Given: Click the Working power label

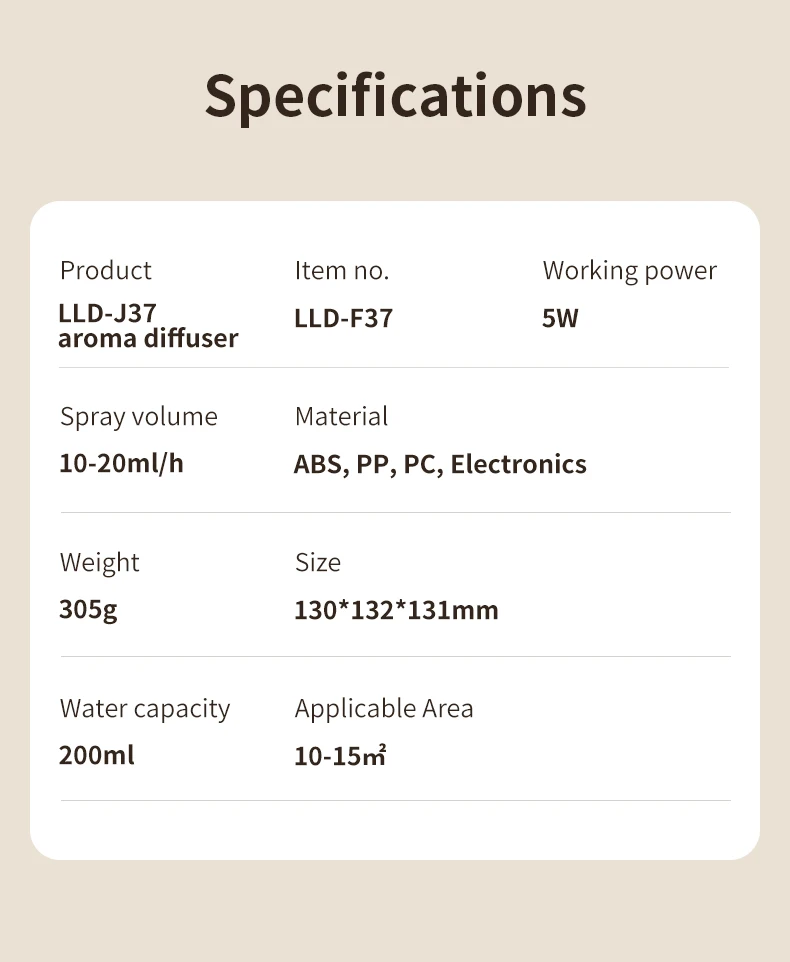Looking at the screenshot, I should point(630,270).
